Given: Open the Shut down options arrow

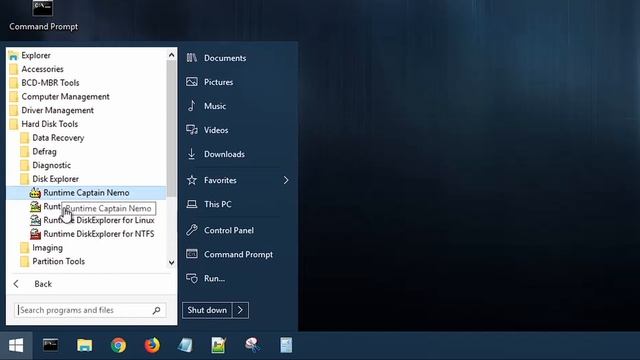Looking at the screenshot, I should tap(240, 310).
